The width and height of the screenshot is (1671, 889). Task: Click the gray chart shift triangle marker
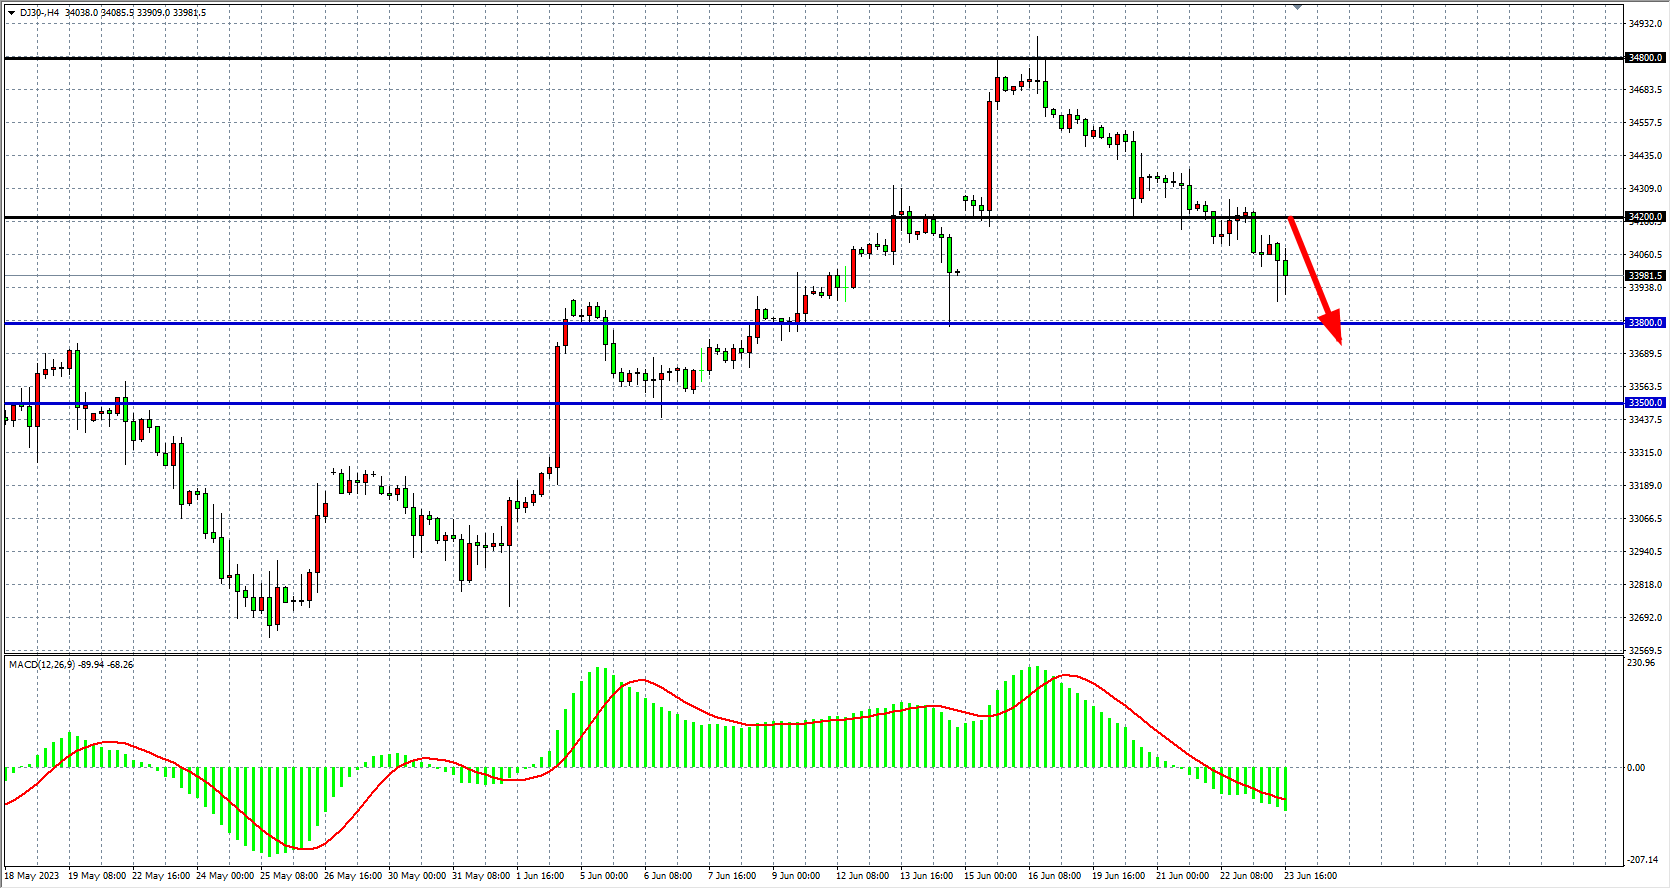coord(1297,7)
